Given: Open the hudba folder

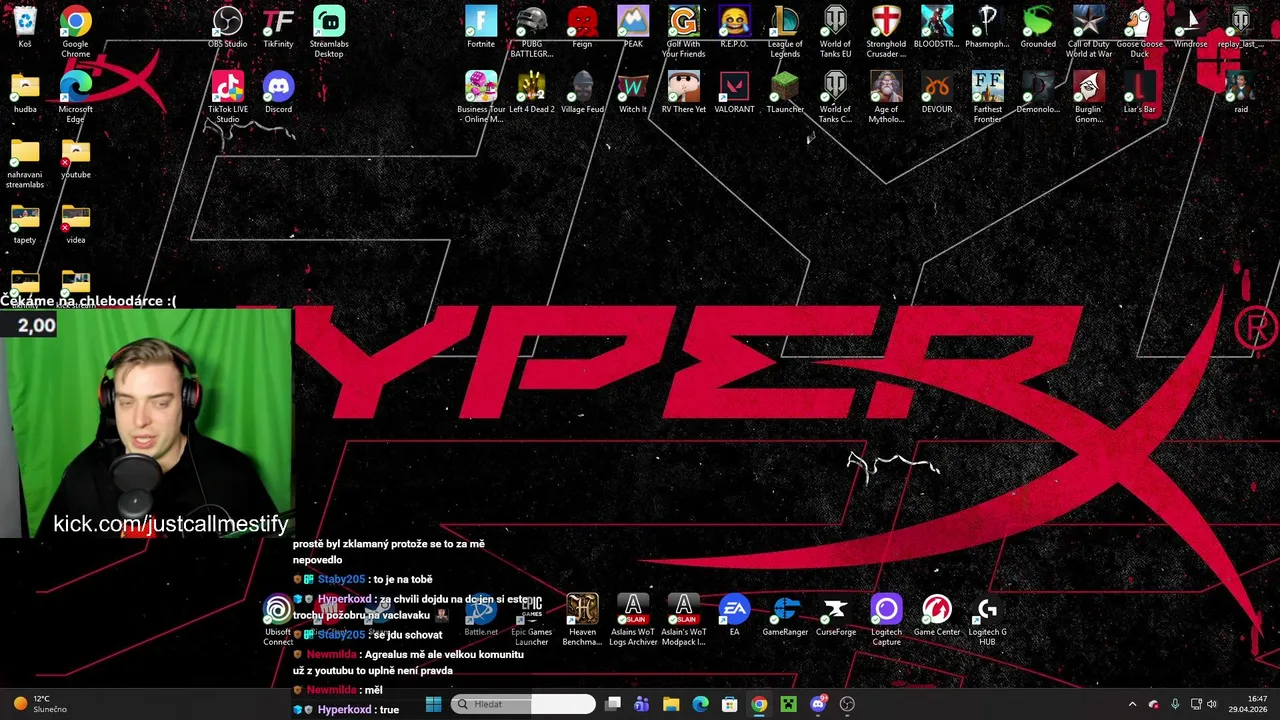Looking at the screenshot, I should [x=25, y=93].
